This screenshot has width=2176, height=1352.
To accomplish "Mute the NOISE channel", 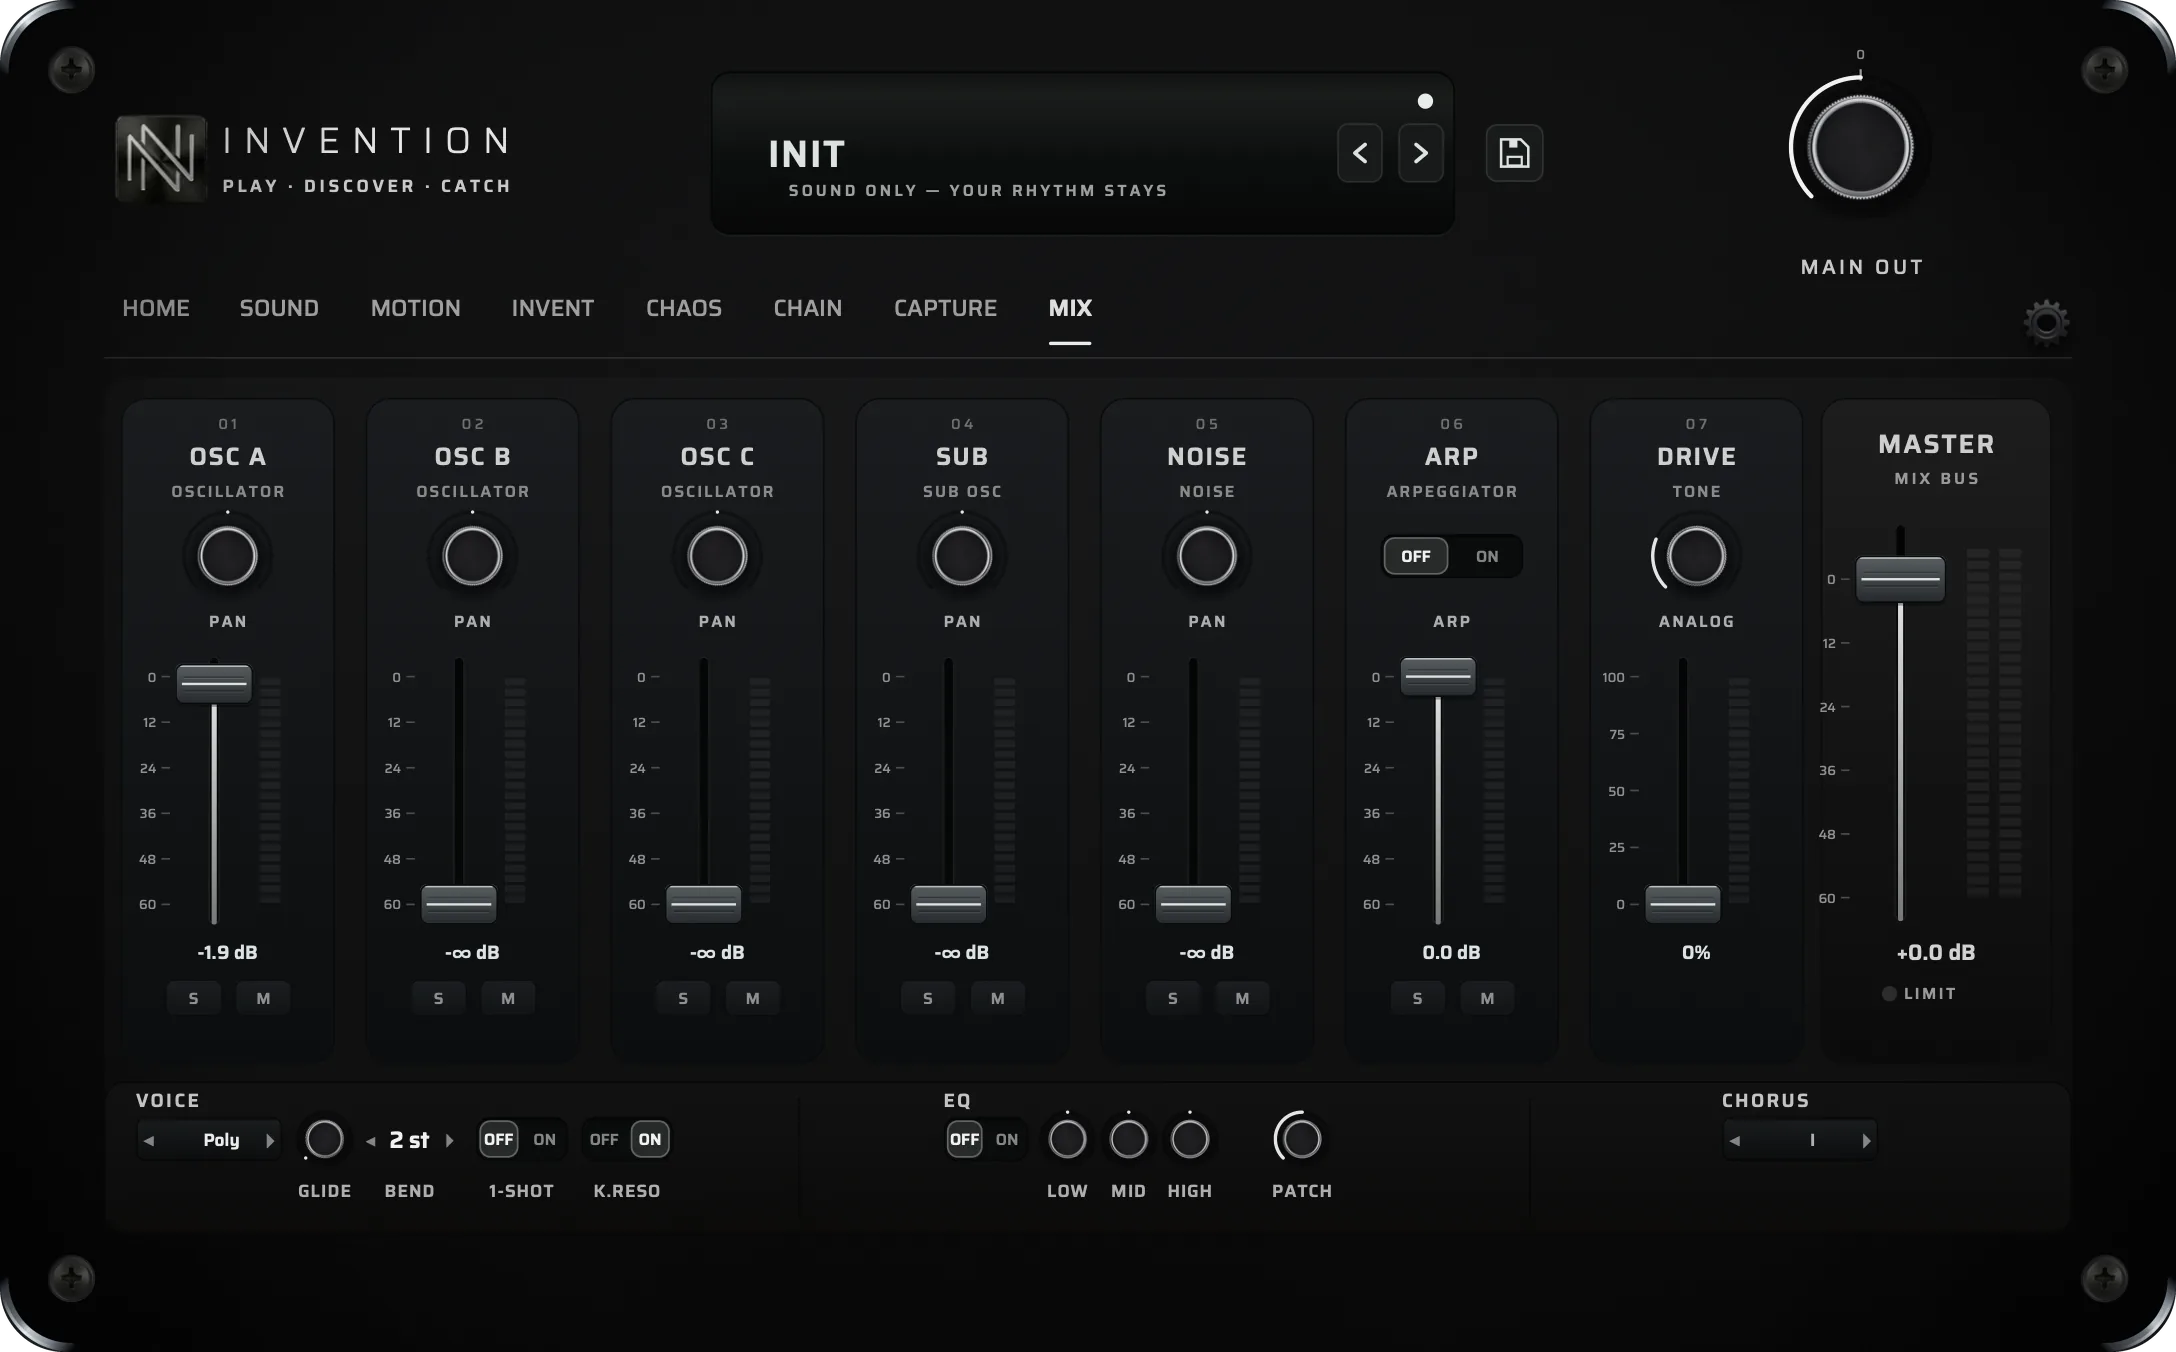I will pos(1242,998).
